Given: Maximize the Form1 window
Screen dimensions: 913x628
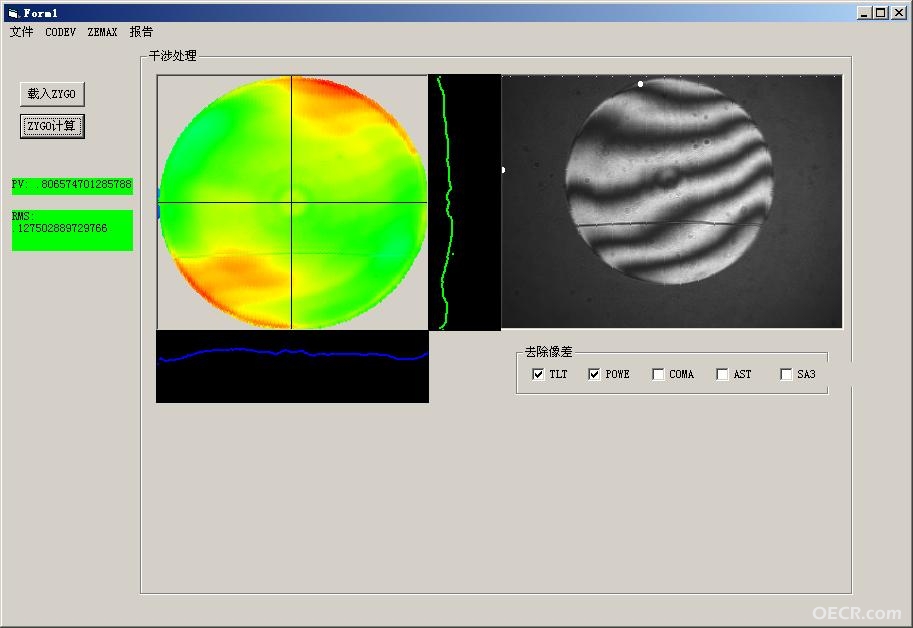Looking at the screenshot, I should point(880,12).
